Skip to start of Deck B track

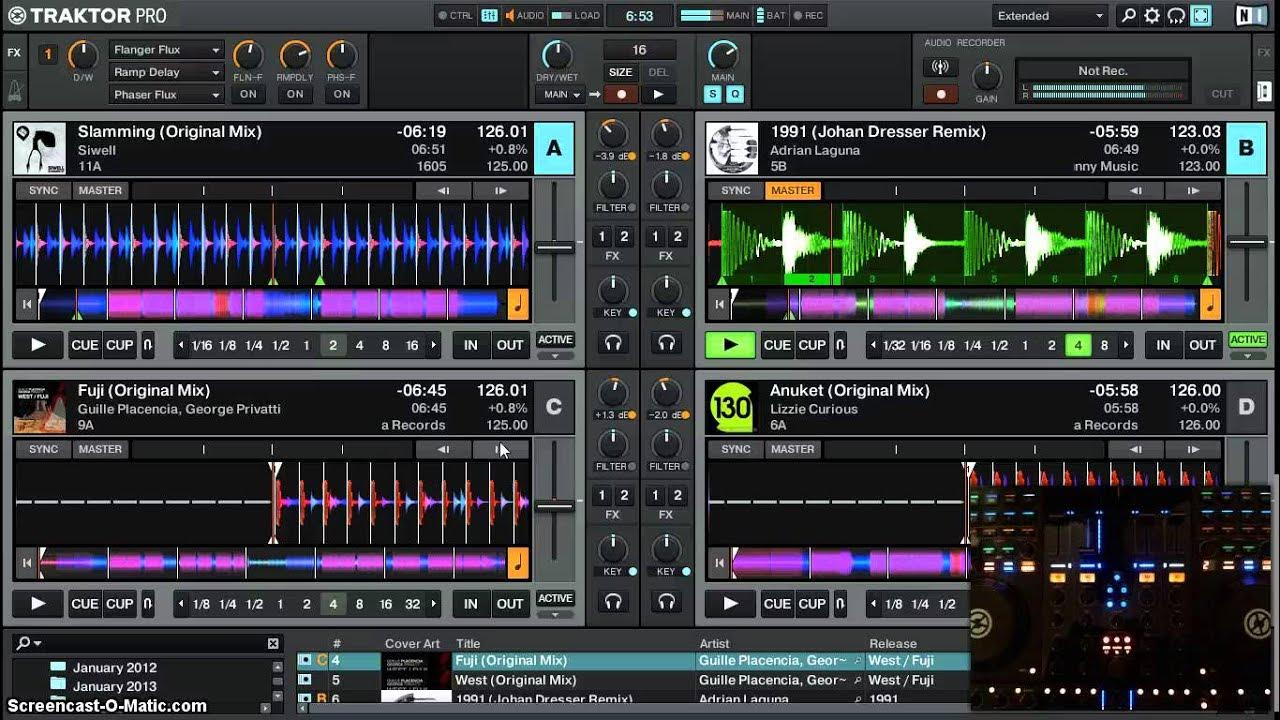[x=718, y=304]
